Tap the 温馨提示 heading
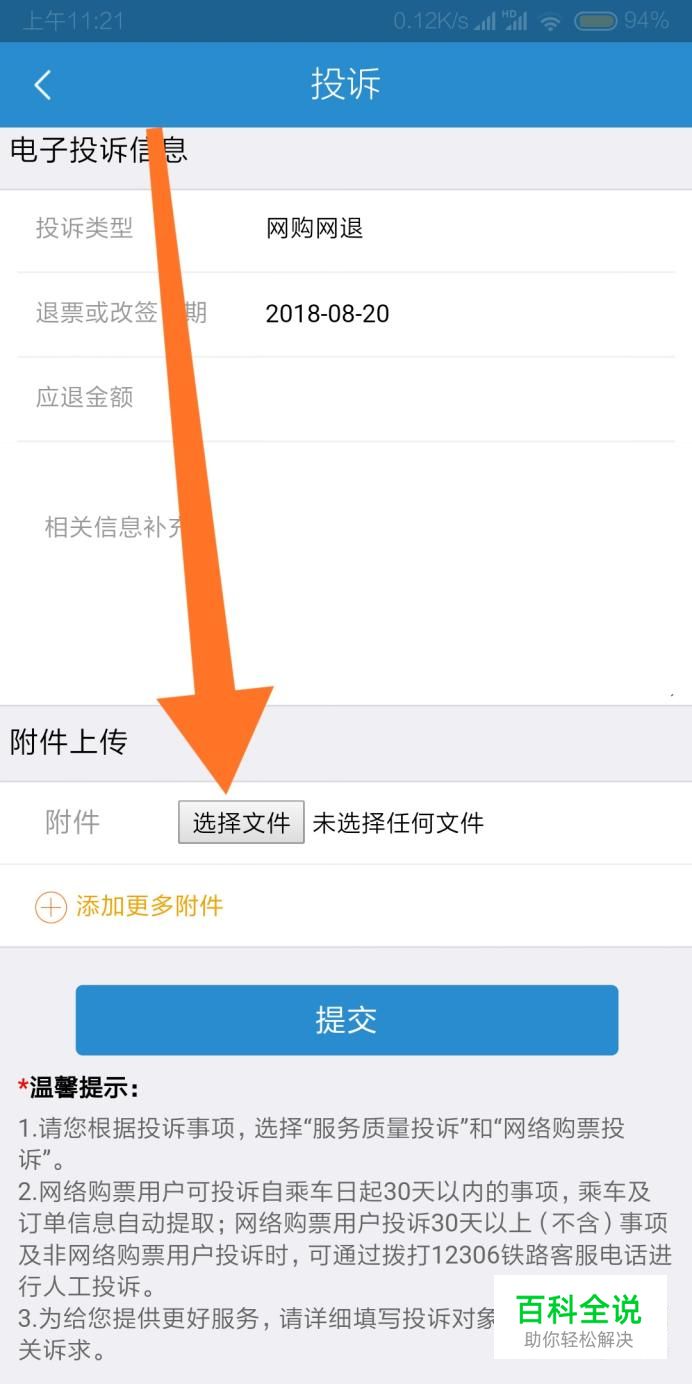The height and width of the screenshot is (1384, 692). coord(78,1087)
